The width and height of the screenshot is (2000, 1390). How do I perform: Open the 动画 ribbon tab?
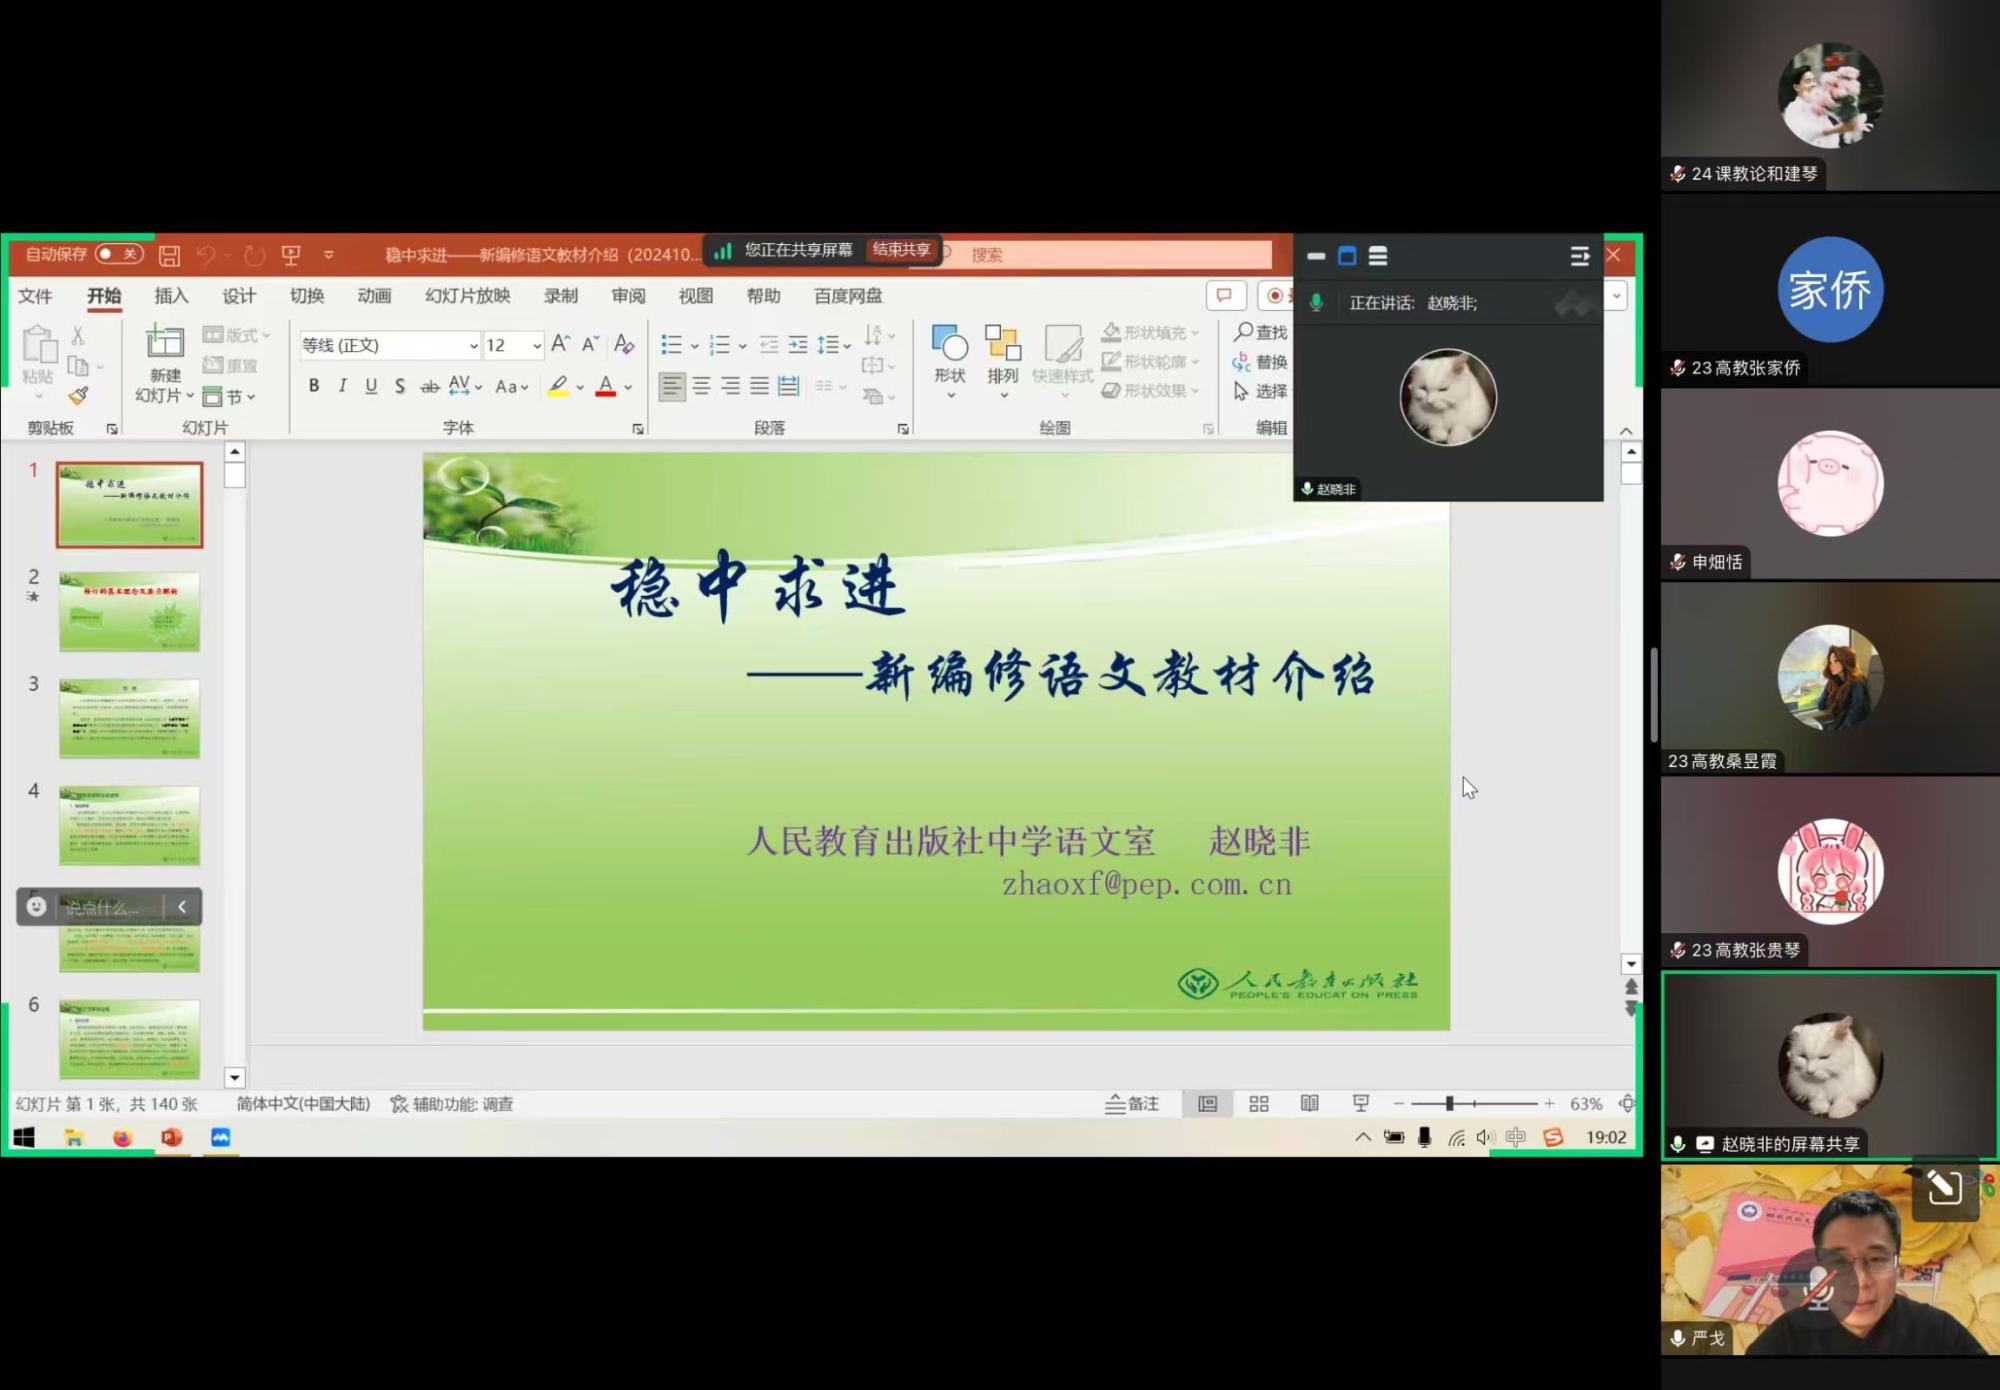(374, 296)
